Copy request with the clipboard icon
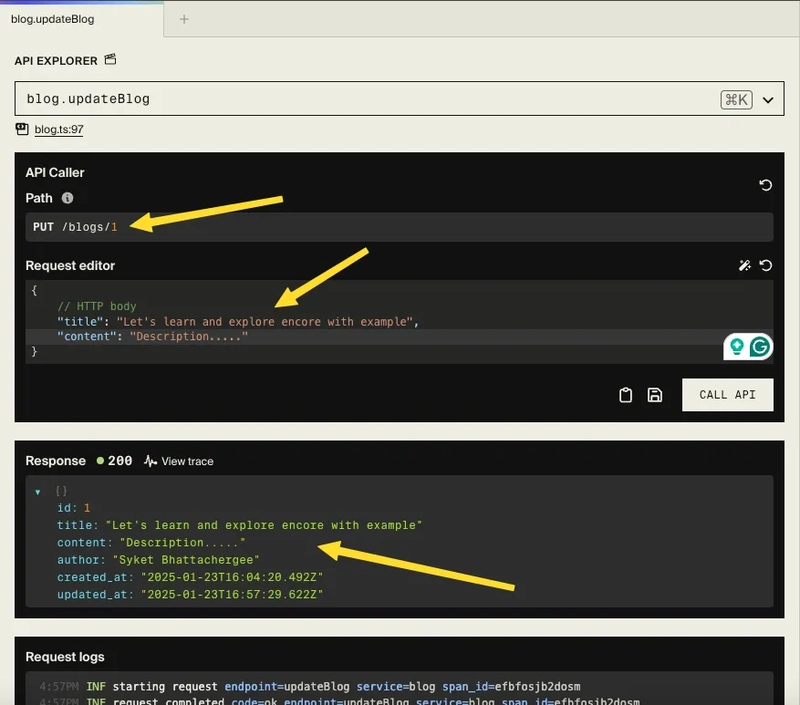Viewport: 800px width, 705px height. [626, 395]
